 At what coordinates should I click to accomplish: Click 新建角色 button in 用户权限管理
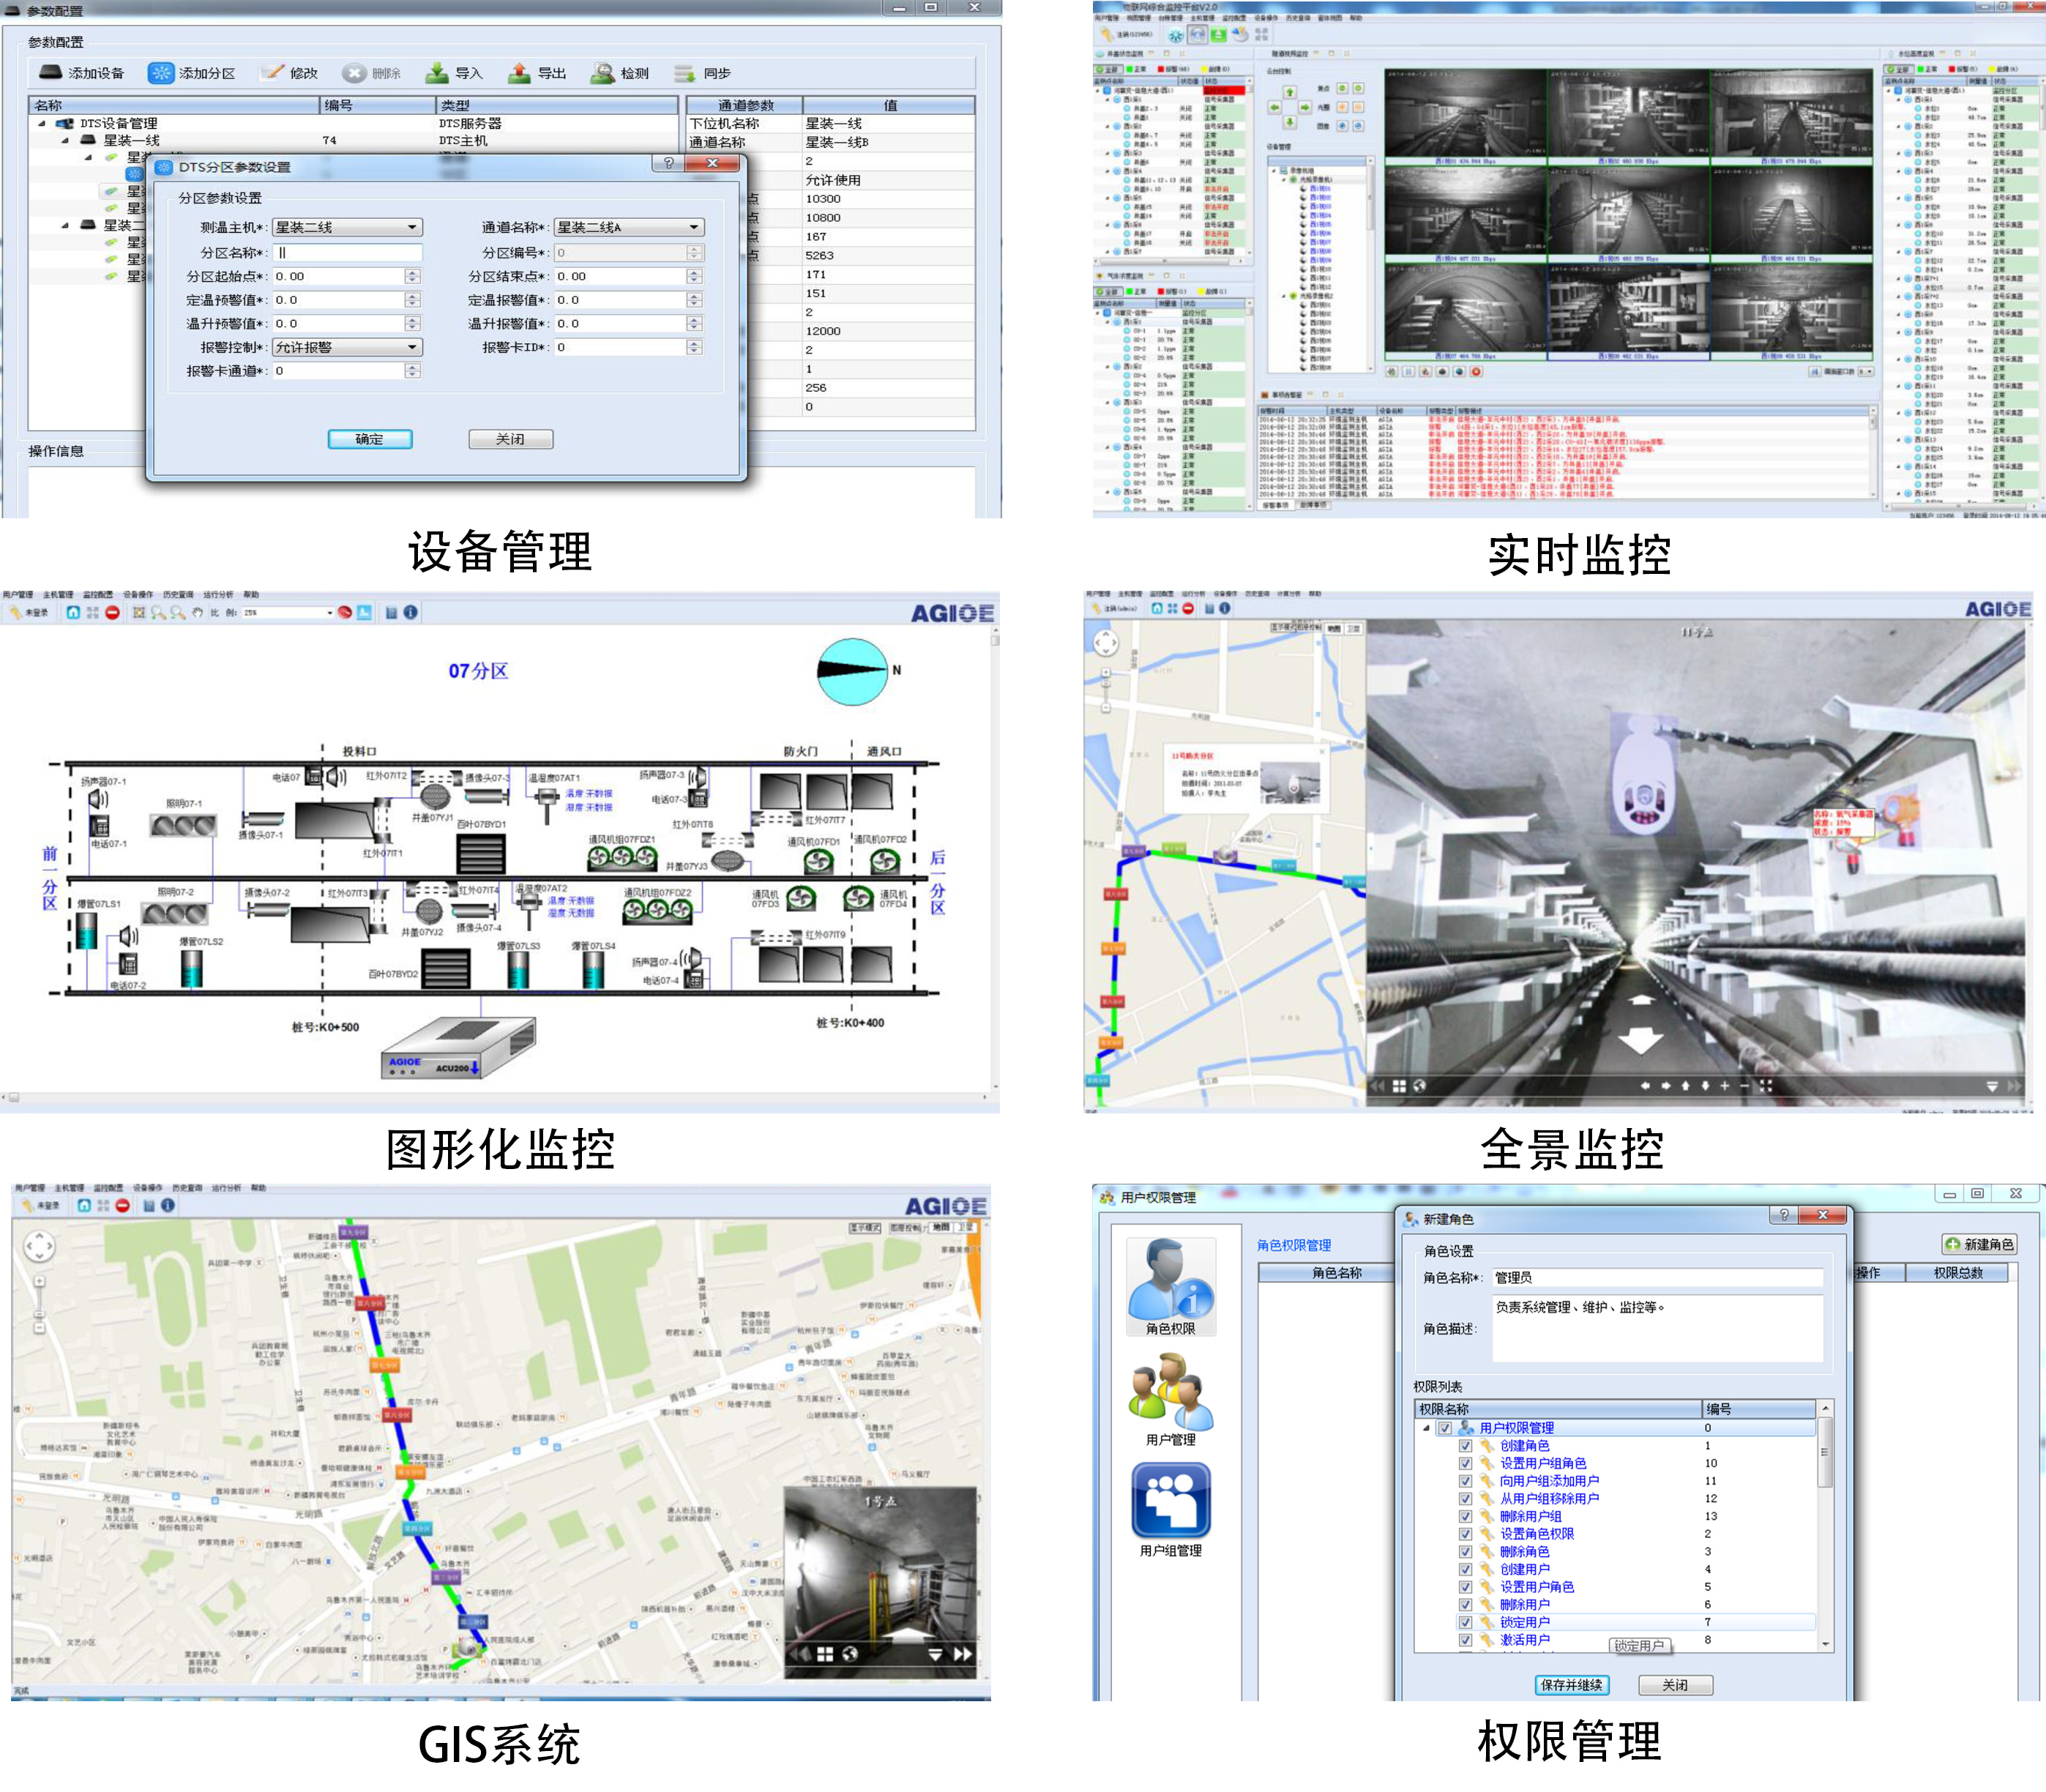click(1979, 1244)
